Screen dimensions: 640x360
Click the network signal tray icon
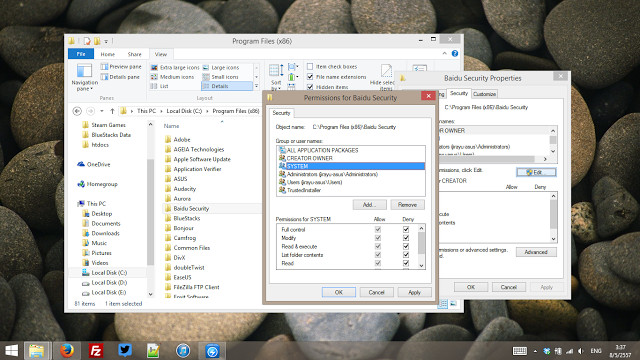point(569,351)
